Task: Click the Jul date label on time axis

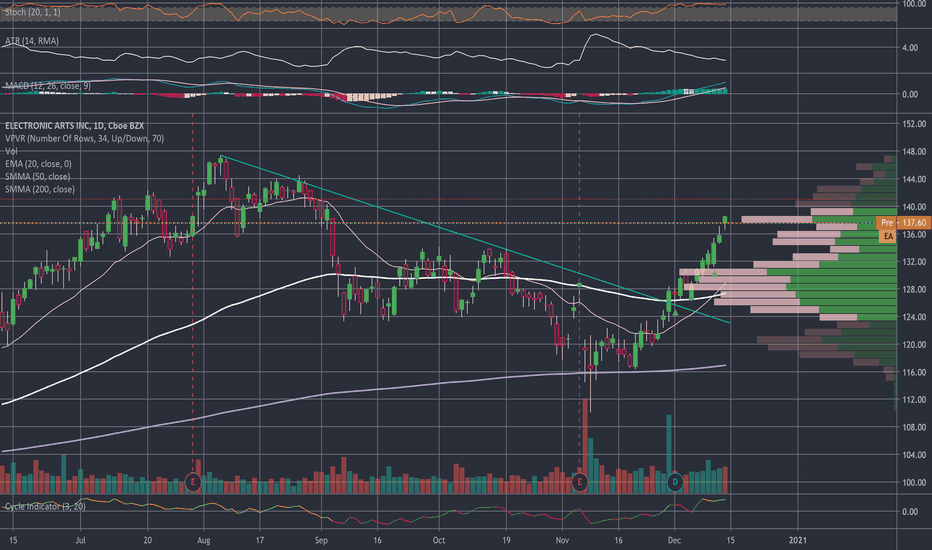Action: [80, 540]
